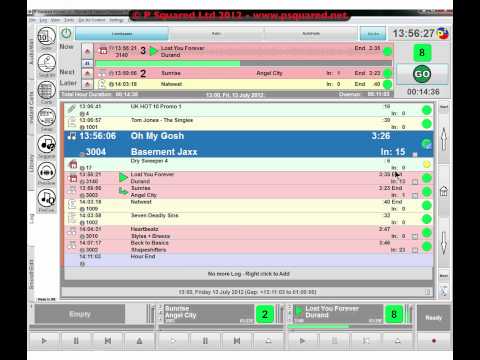
Task: Click the small blue button below Now arrow
Action: (x=87, y=63)
